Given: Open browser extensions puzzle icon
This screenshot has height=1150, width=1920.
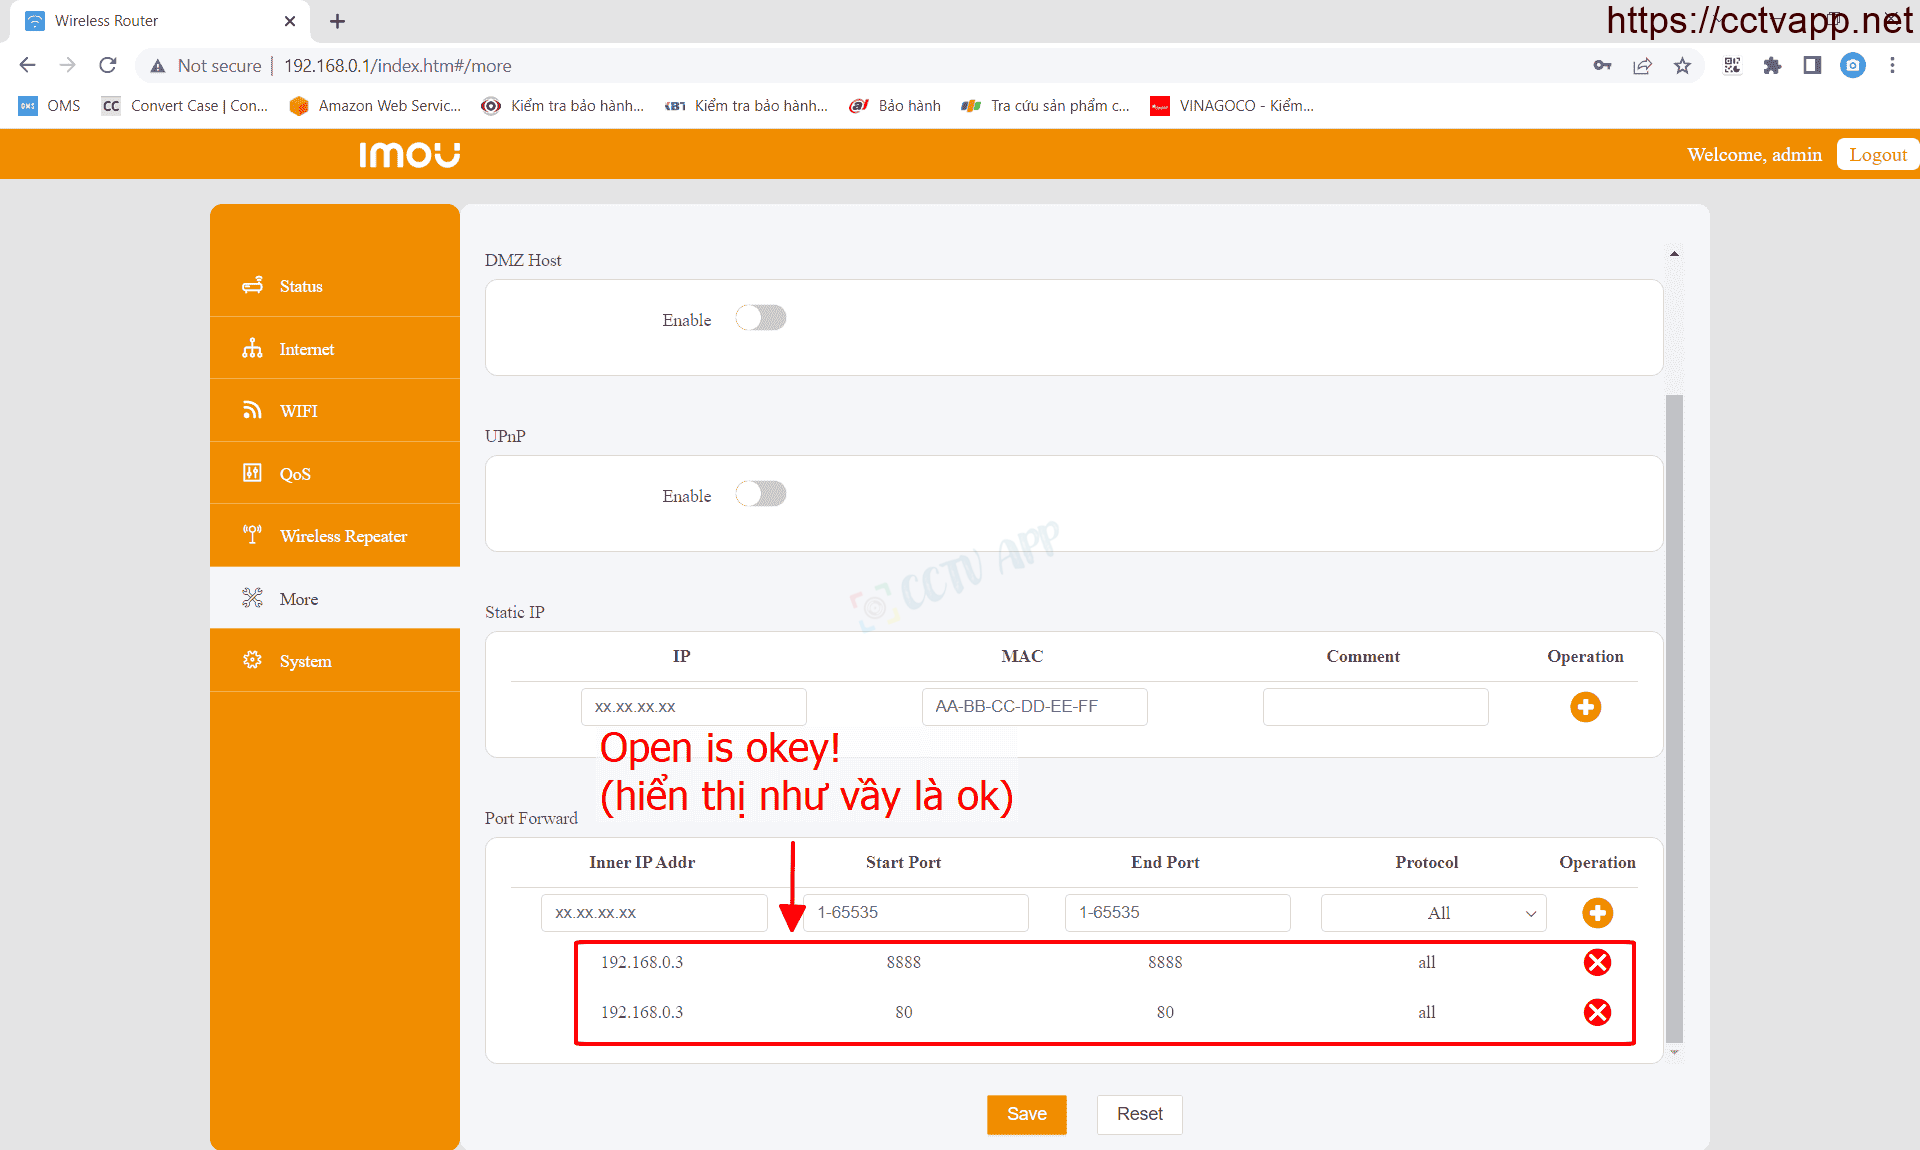Looking at the screenshot, I should click(1772, 66).
